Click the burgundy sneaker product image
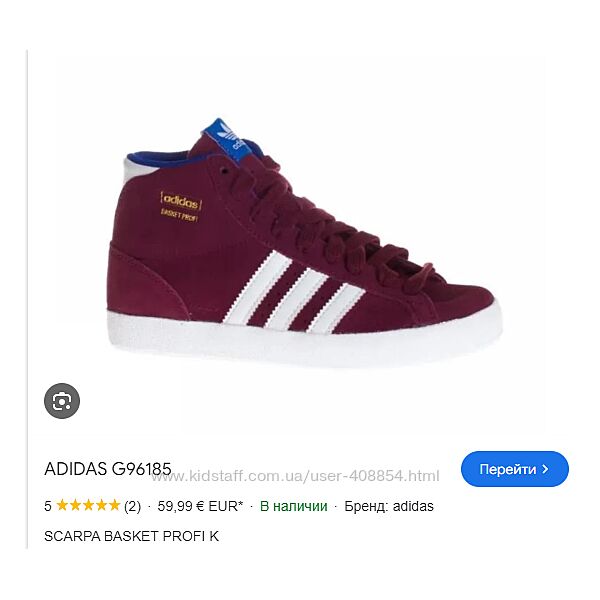 (304, 243)
